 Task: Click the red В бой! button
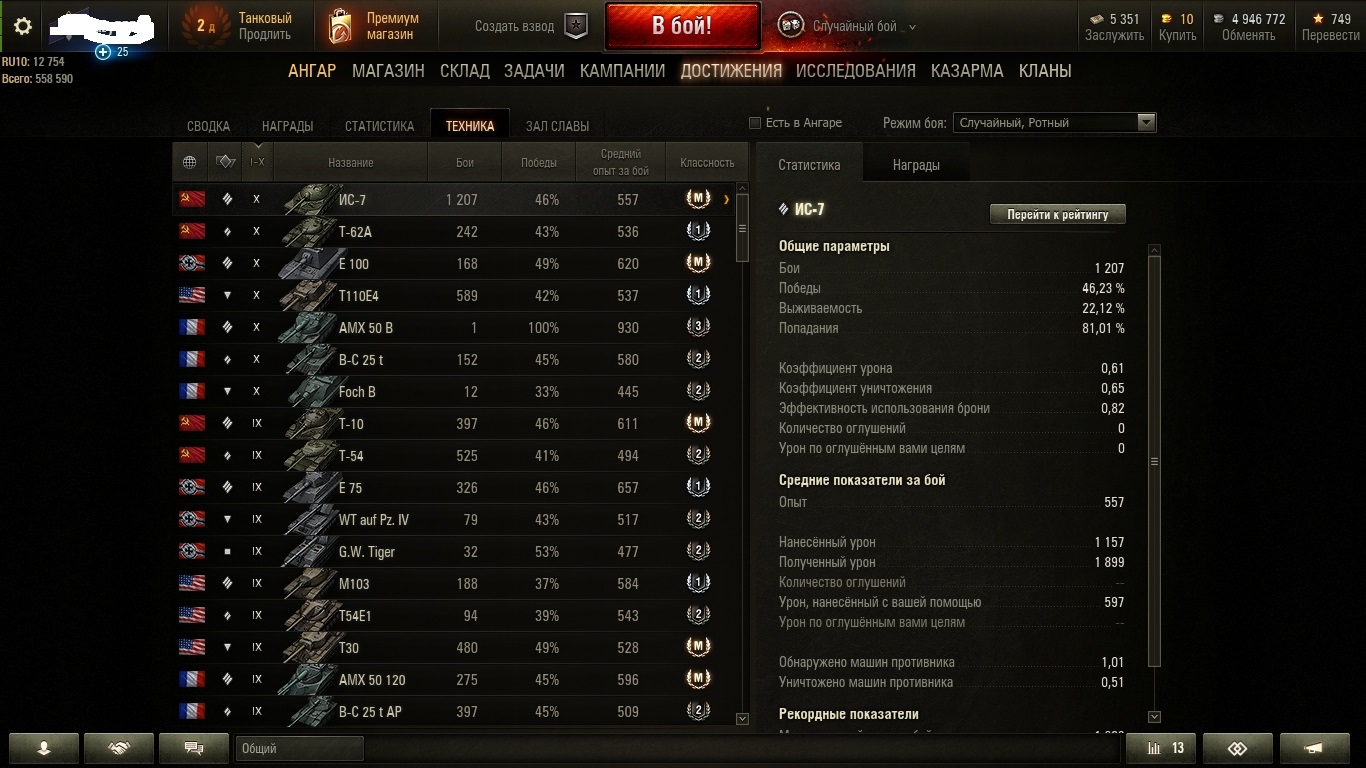click(682, 26)
